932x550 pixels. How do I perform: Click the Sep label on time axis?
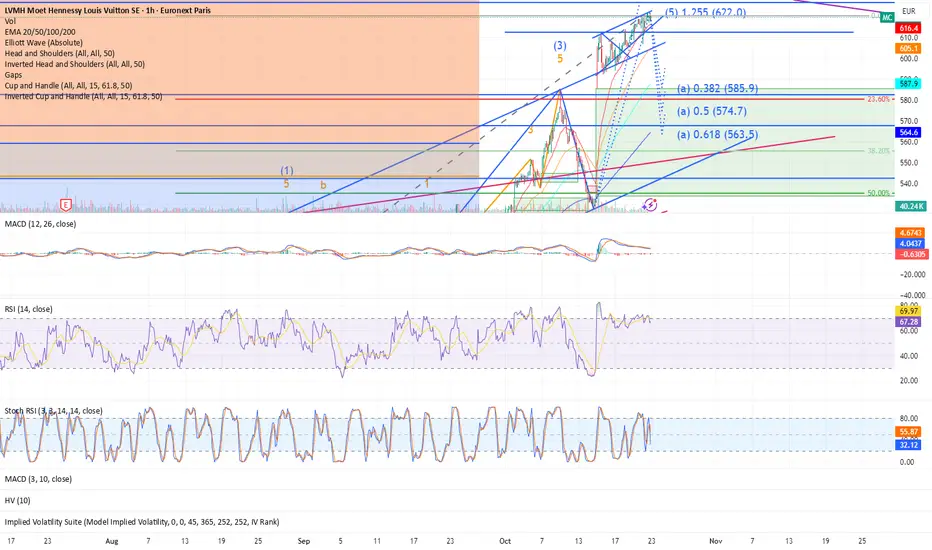click(x=304, y=541)
